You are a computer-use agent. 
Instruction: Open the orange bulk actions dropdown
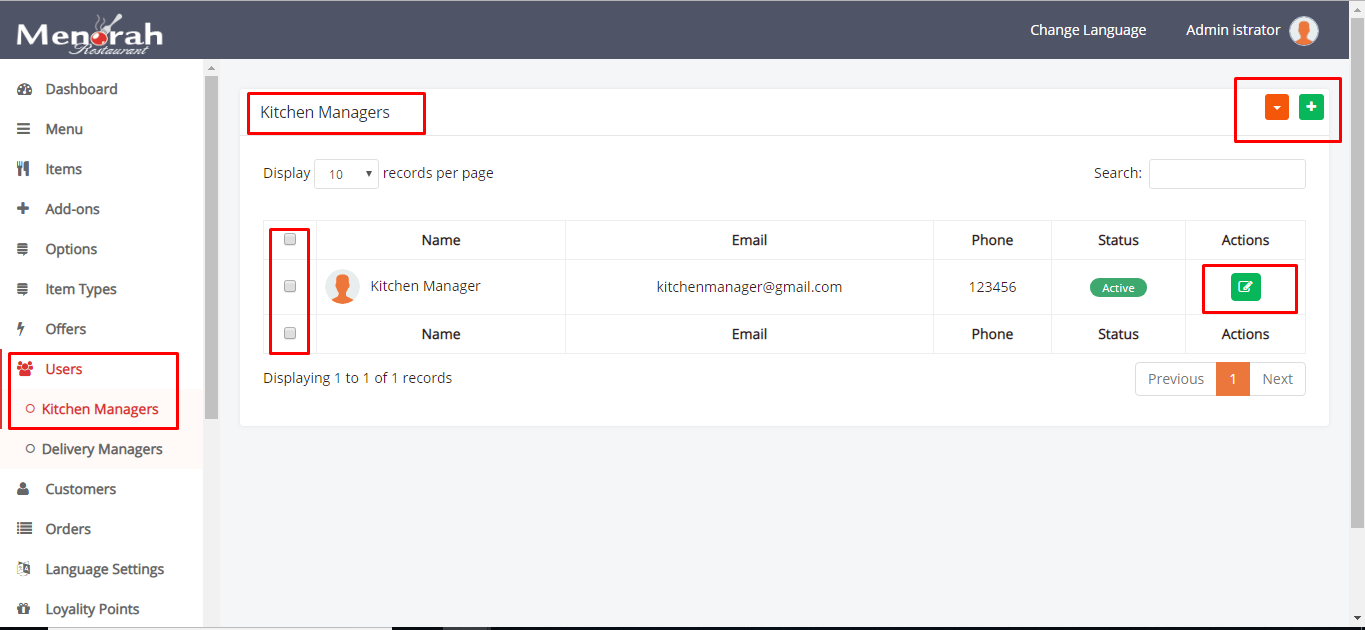(x=1276, y=107)
